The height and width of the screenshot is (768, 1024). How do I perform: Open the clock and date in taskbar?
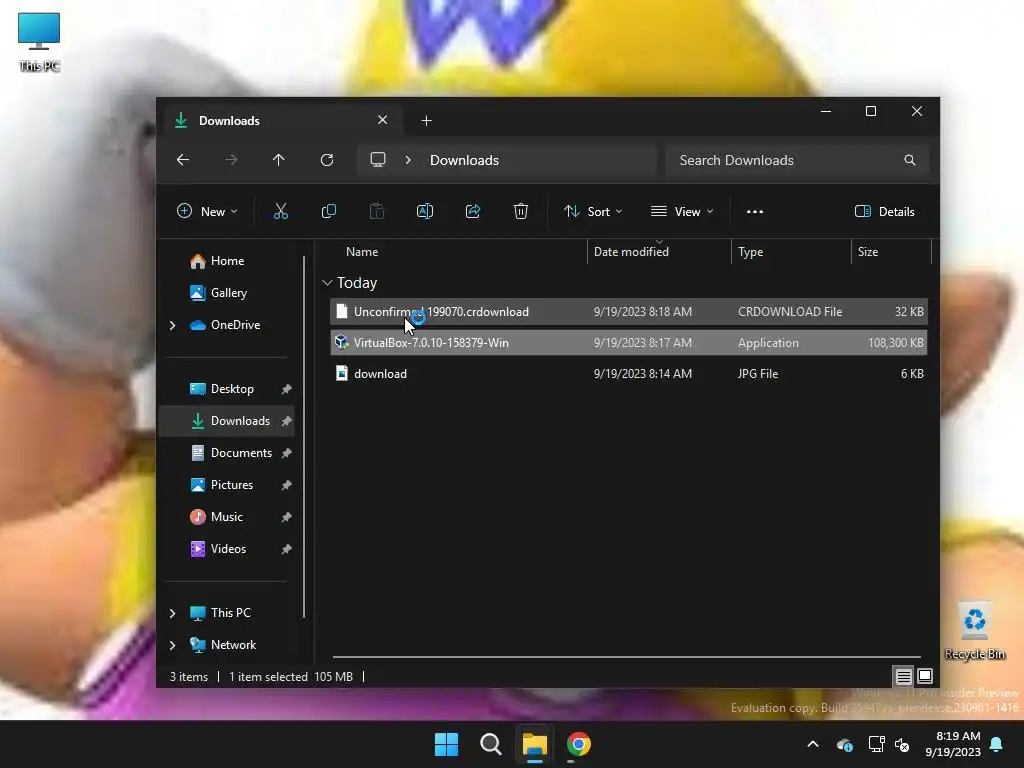953,744
